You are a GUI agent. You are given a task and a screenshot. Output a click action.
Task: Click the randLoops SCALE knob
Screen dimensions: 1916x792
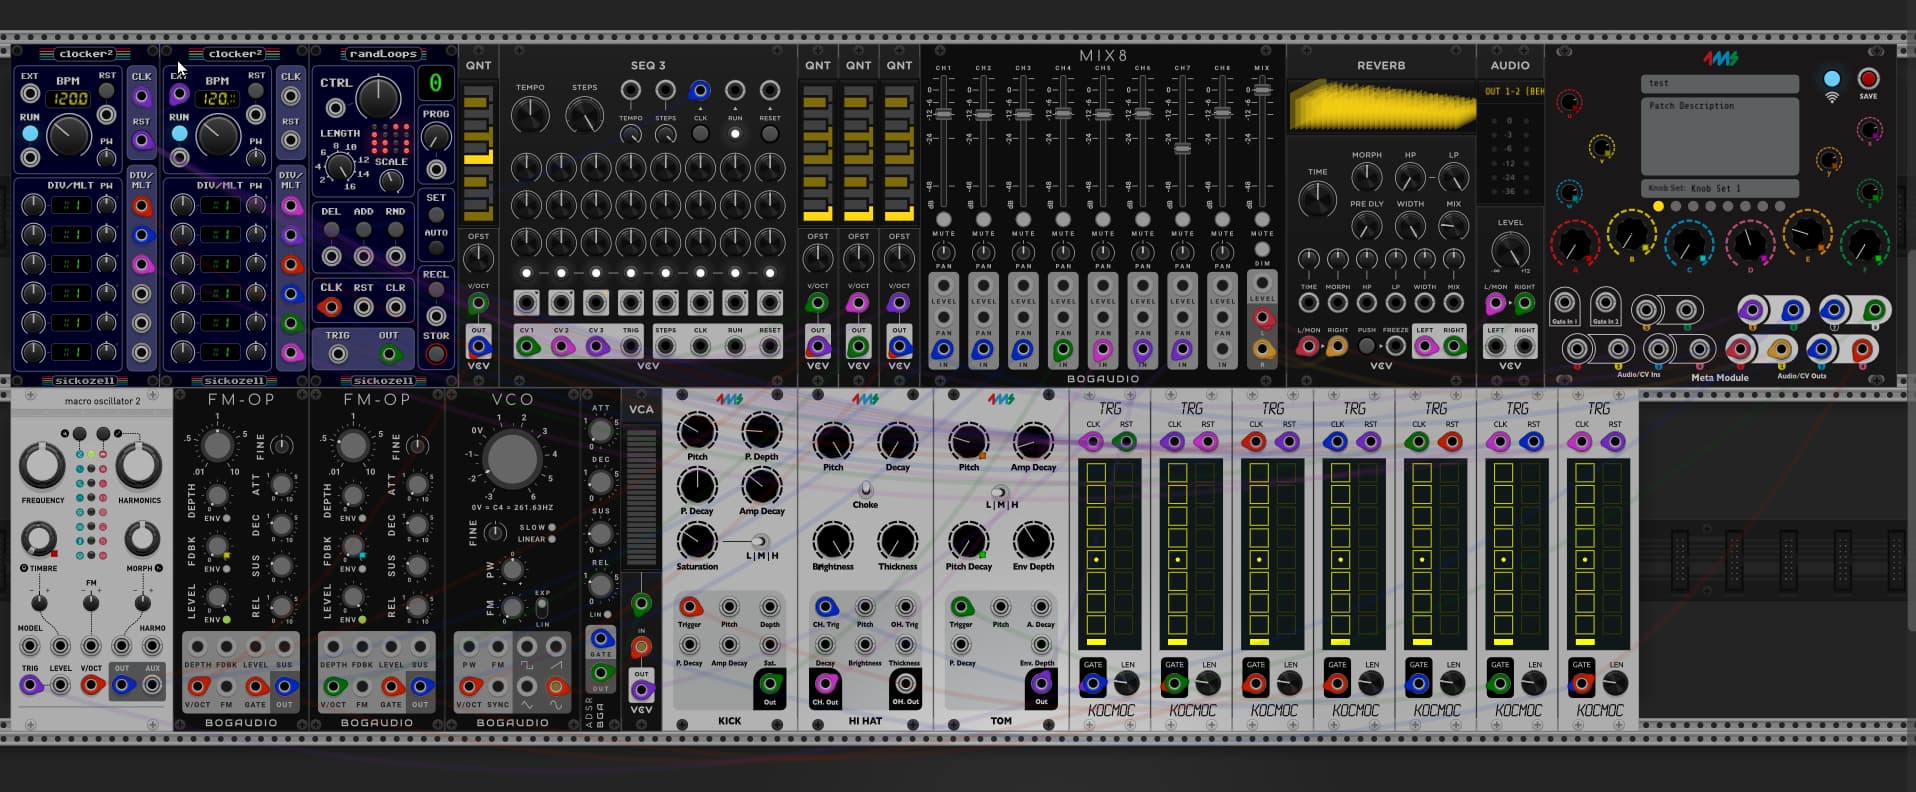tap(391, 180)
